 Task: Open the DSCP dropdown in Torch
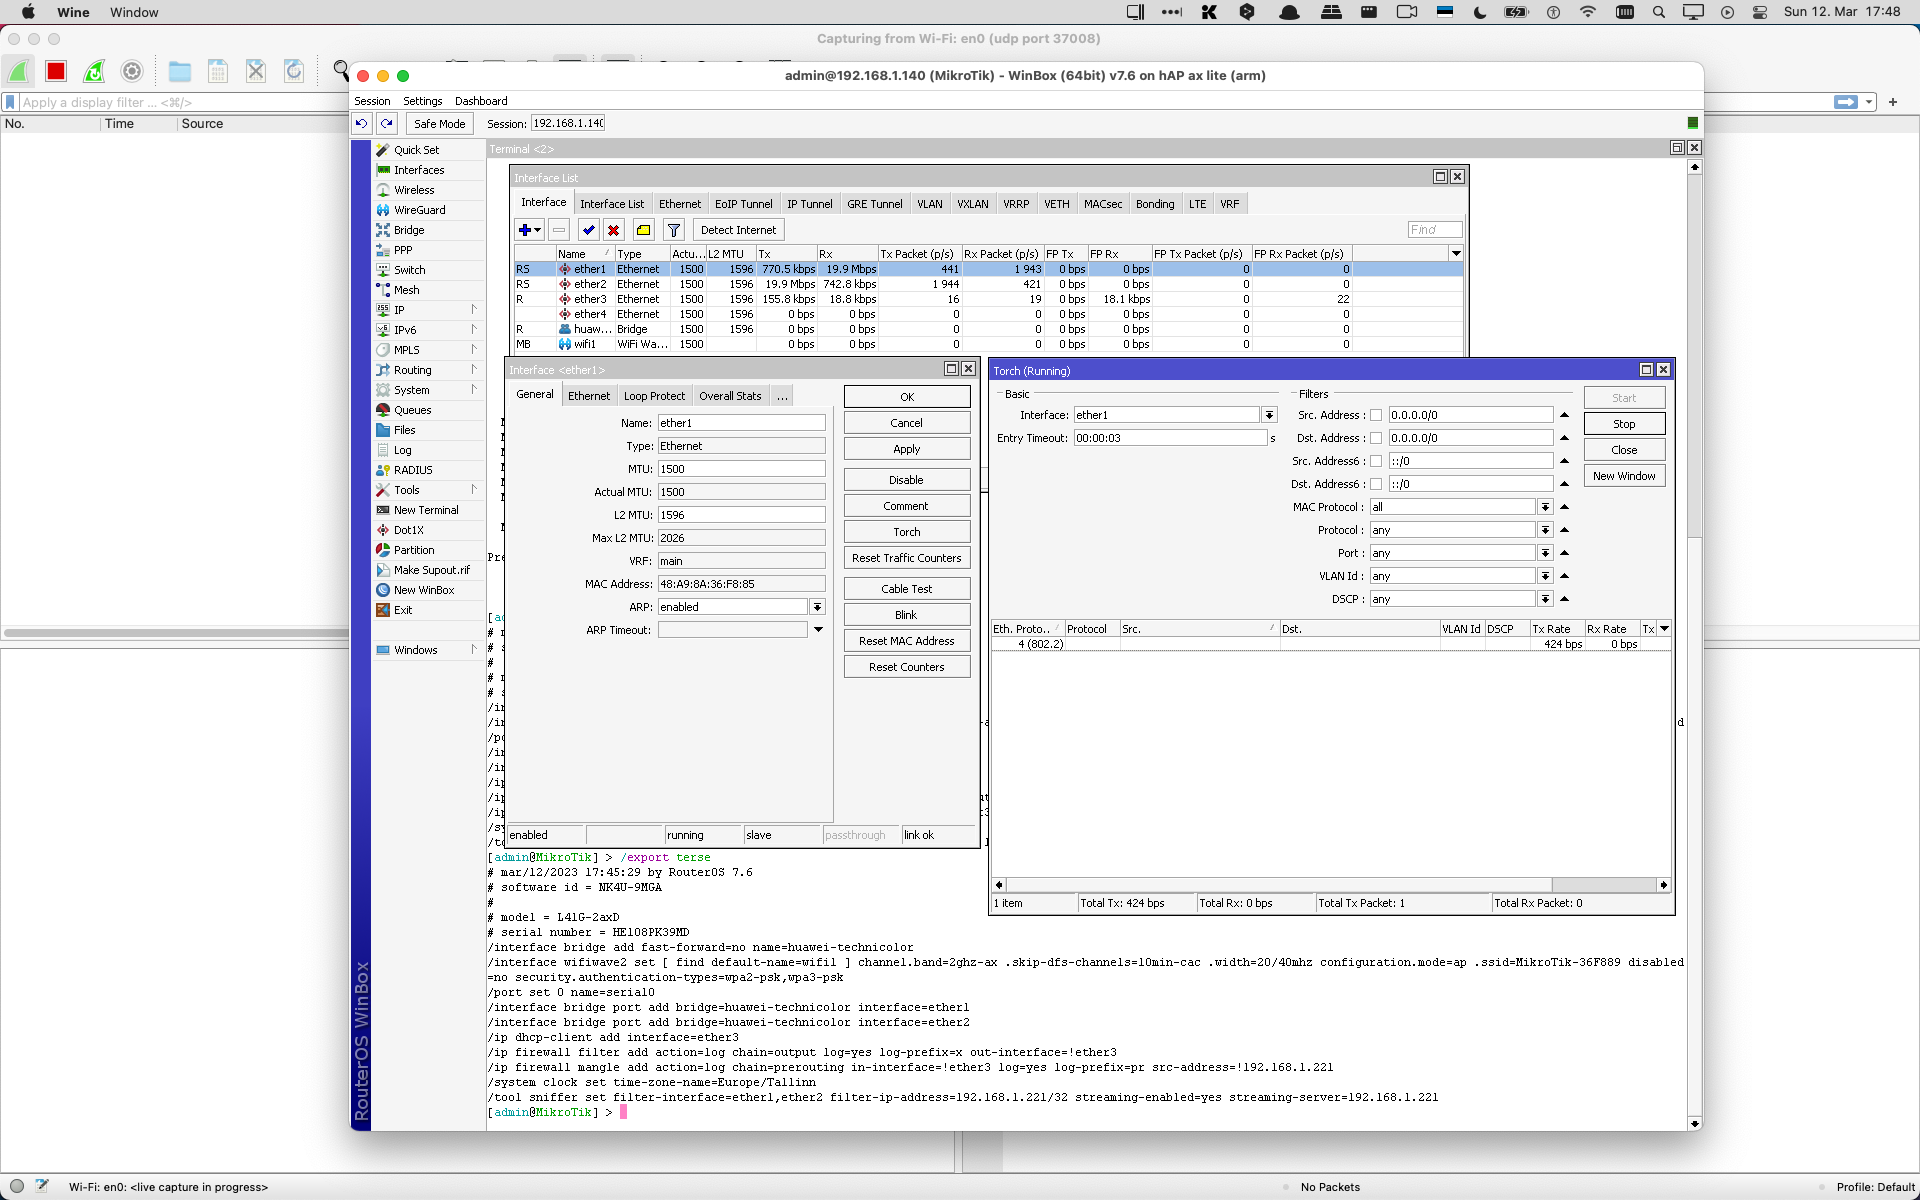click(x=1545, y=599)
